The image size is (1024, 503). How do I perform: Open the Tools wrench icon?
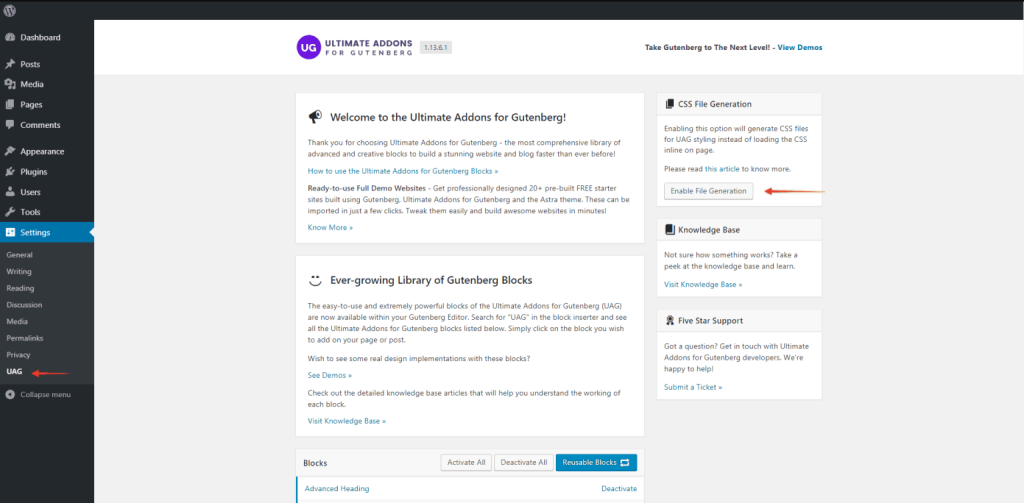click(x=10, y=212)
